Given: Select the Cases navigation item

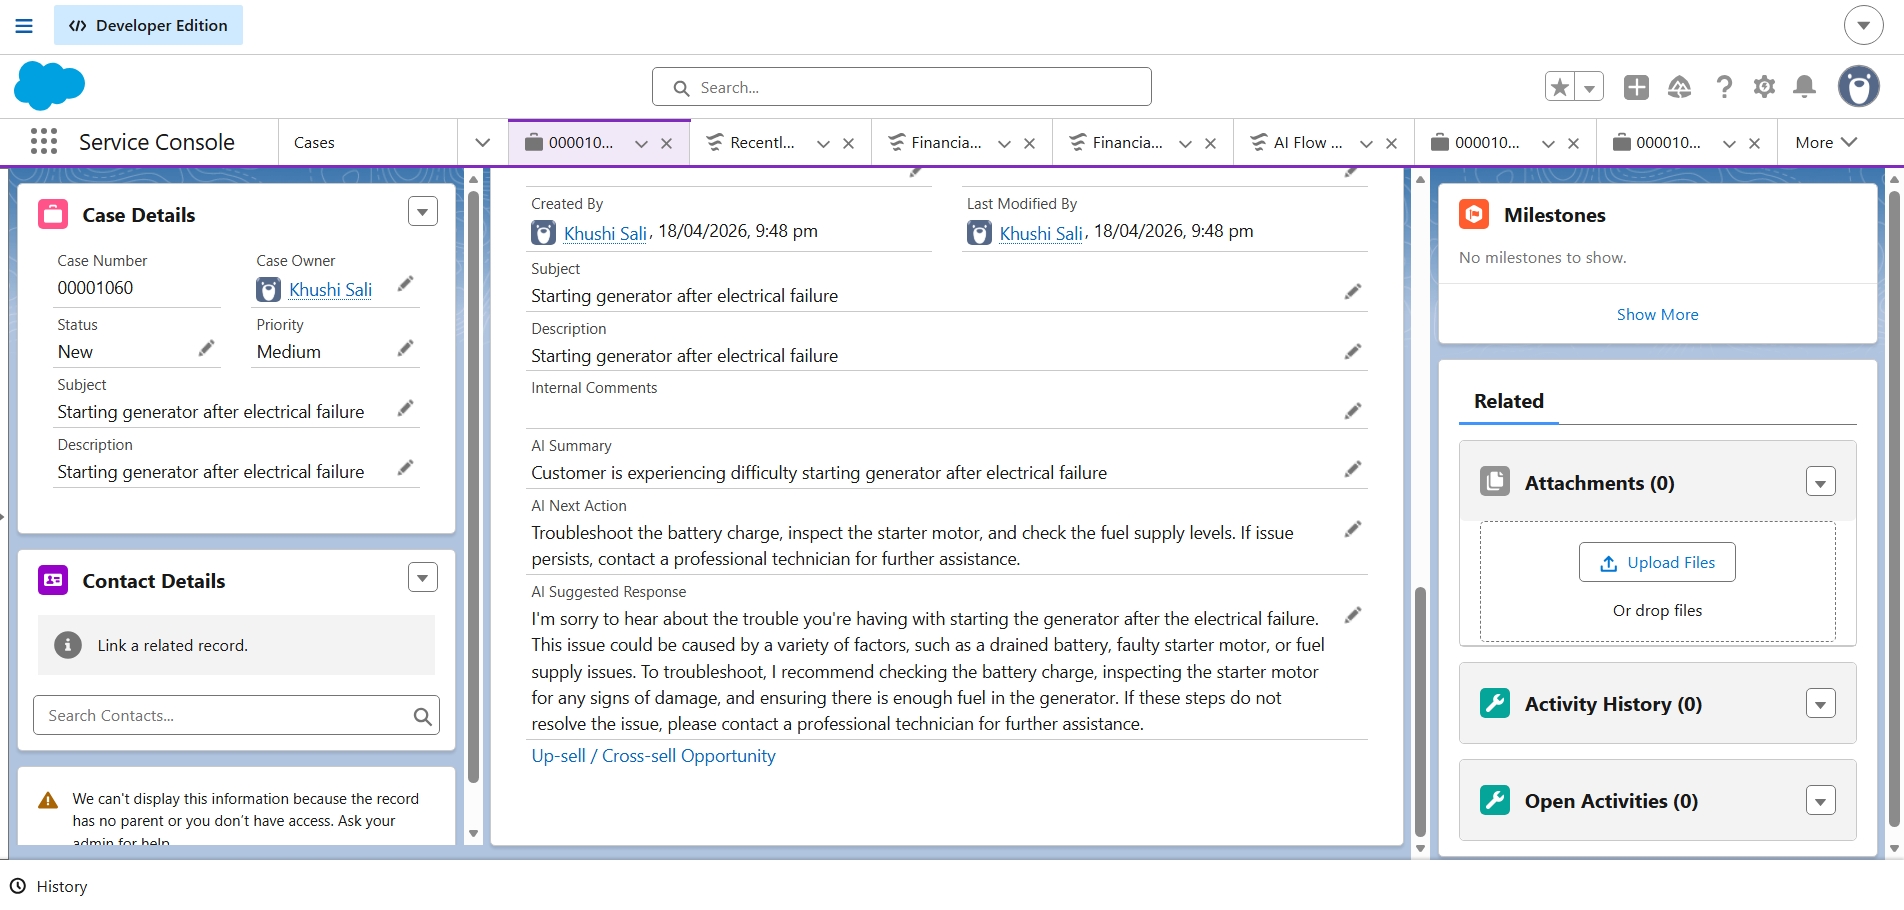Looking at the screenshot, I should click(314, 143).
